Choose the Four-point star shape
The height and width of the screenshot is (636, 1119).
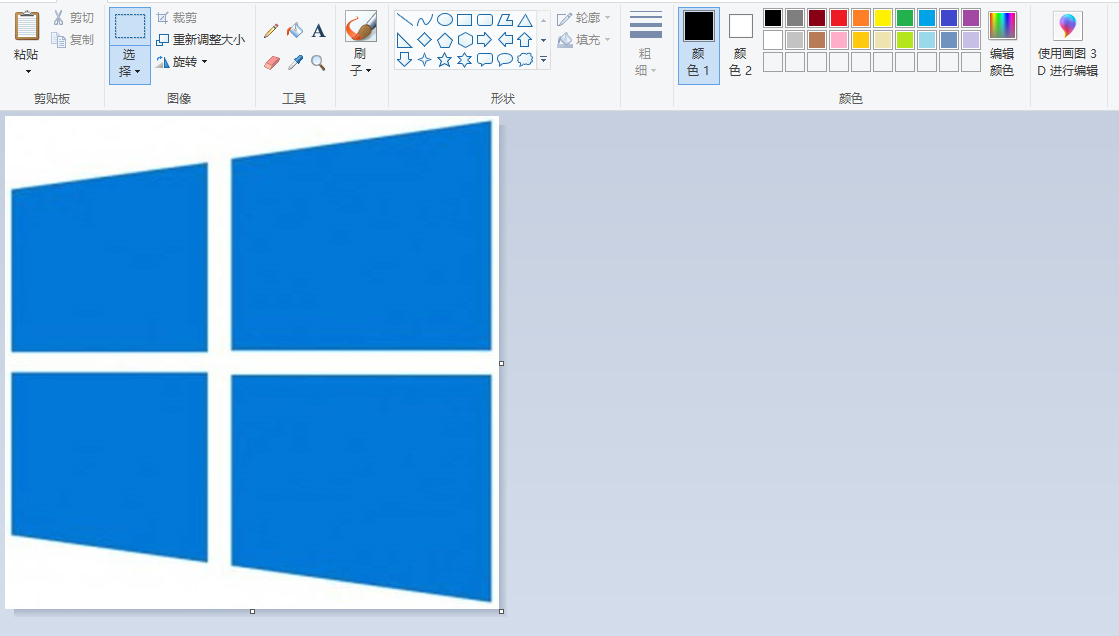pos(425,59)
